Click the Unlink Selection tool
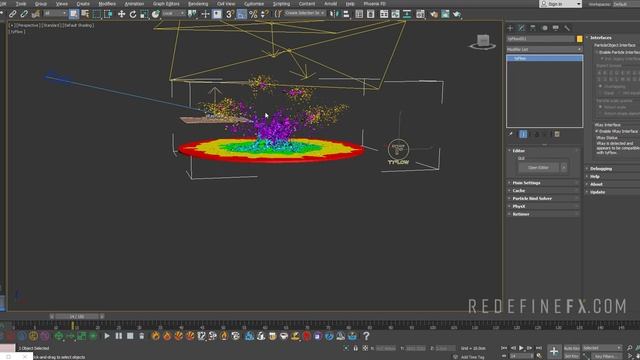The image size is (640, 360). click(24, 14)
